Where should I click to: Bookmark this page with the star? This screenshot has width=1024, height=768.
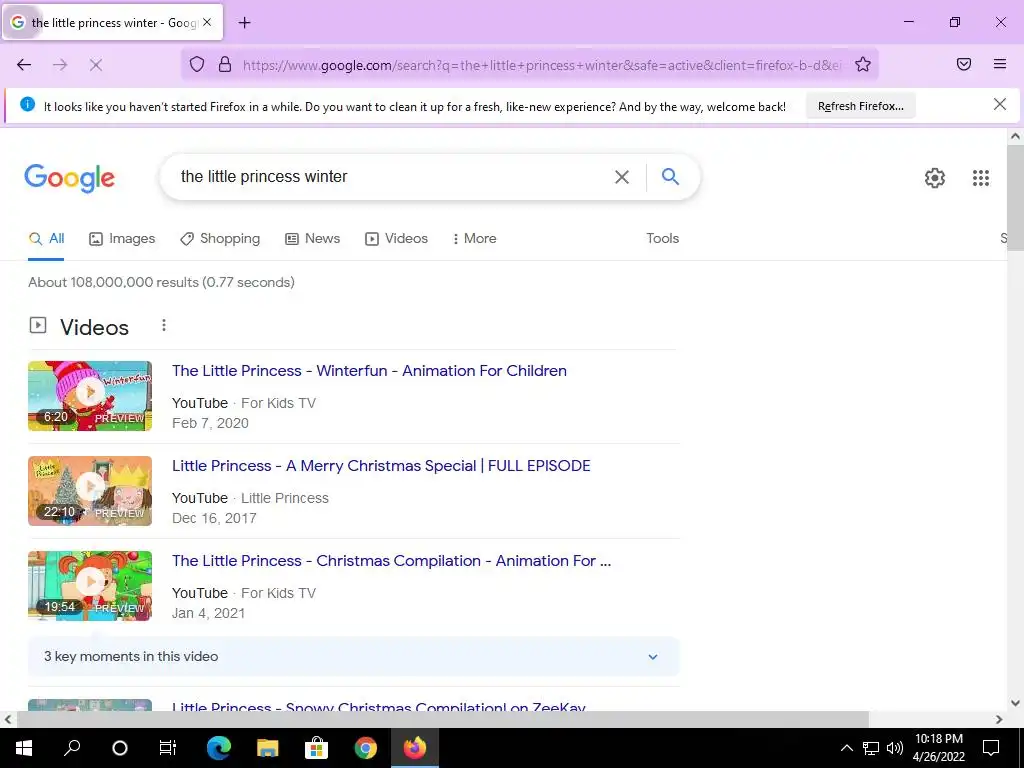(863, 64)
